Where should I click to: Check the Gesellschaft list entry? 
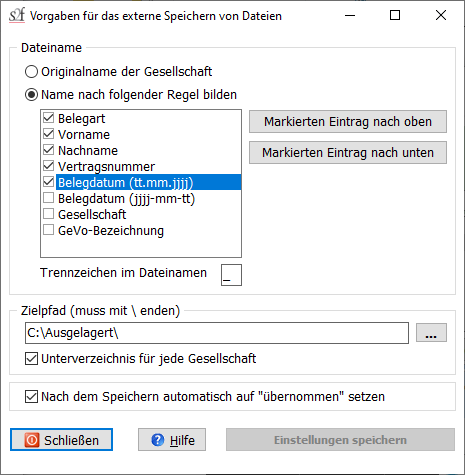coord(49,214)
